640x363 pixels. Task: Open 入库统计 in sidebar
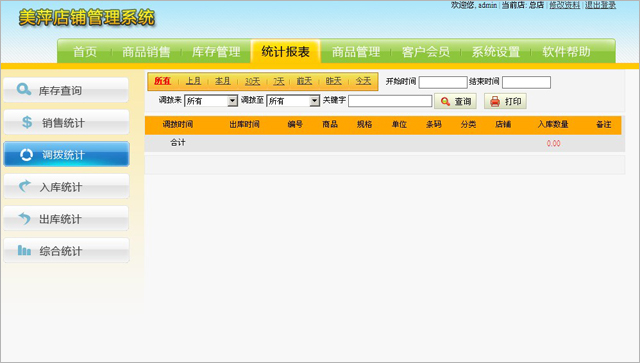click(x=66, y=186)
